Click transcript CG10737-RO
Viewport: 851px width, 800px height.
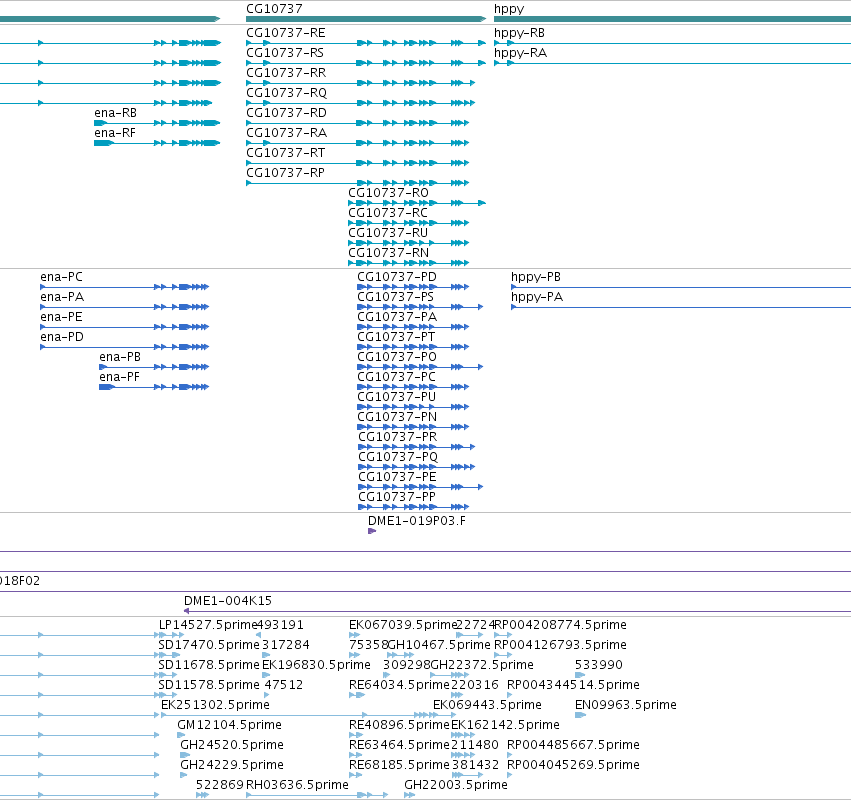point(388,193)
